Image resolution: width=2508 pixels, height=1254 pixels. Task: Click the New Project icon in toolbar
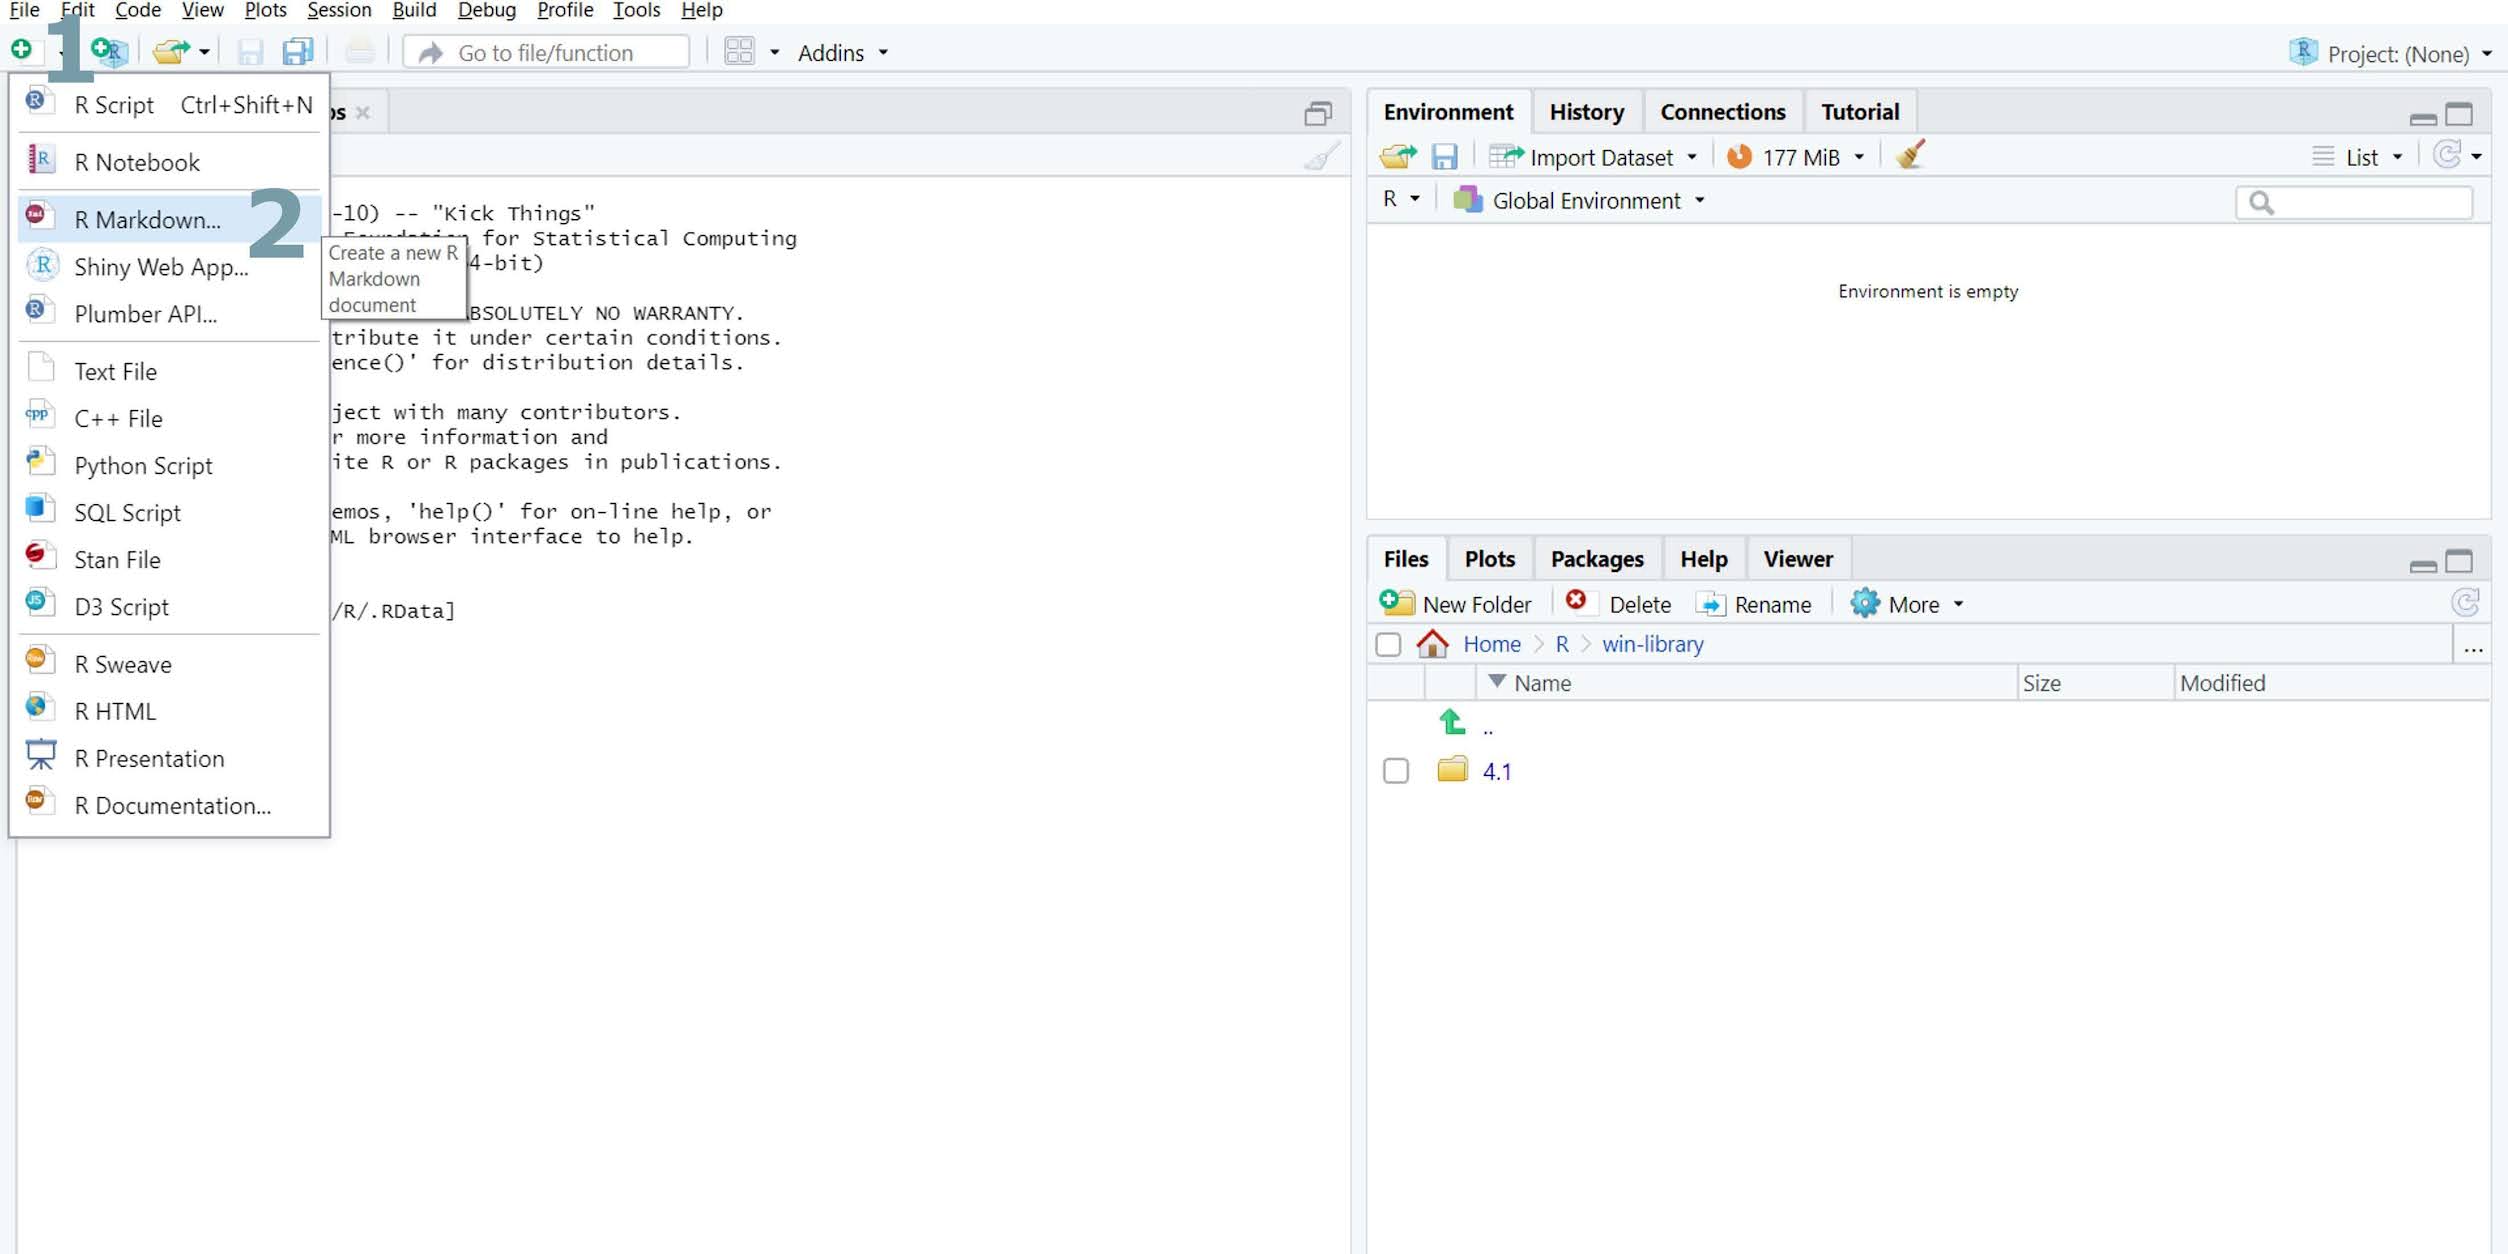click(108, 51)
